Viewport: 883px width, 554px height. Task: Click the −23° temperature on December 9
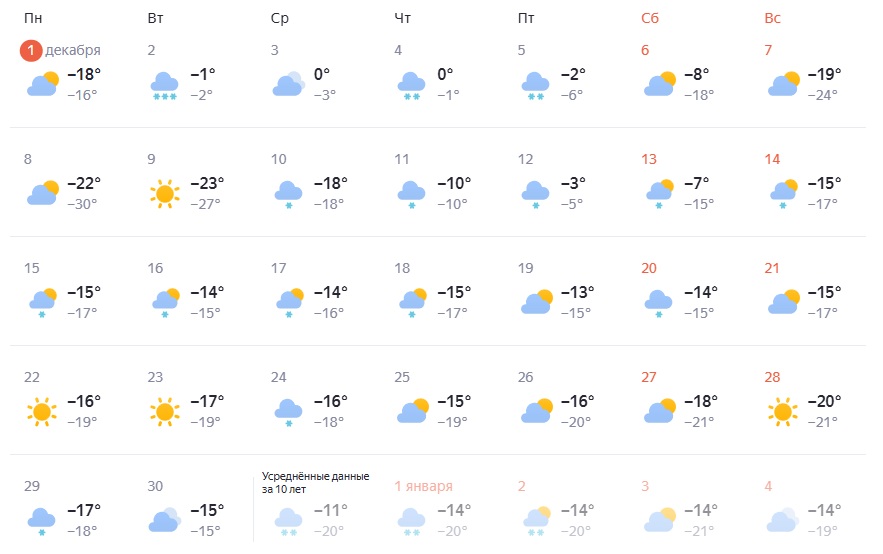[208, 184]
